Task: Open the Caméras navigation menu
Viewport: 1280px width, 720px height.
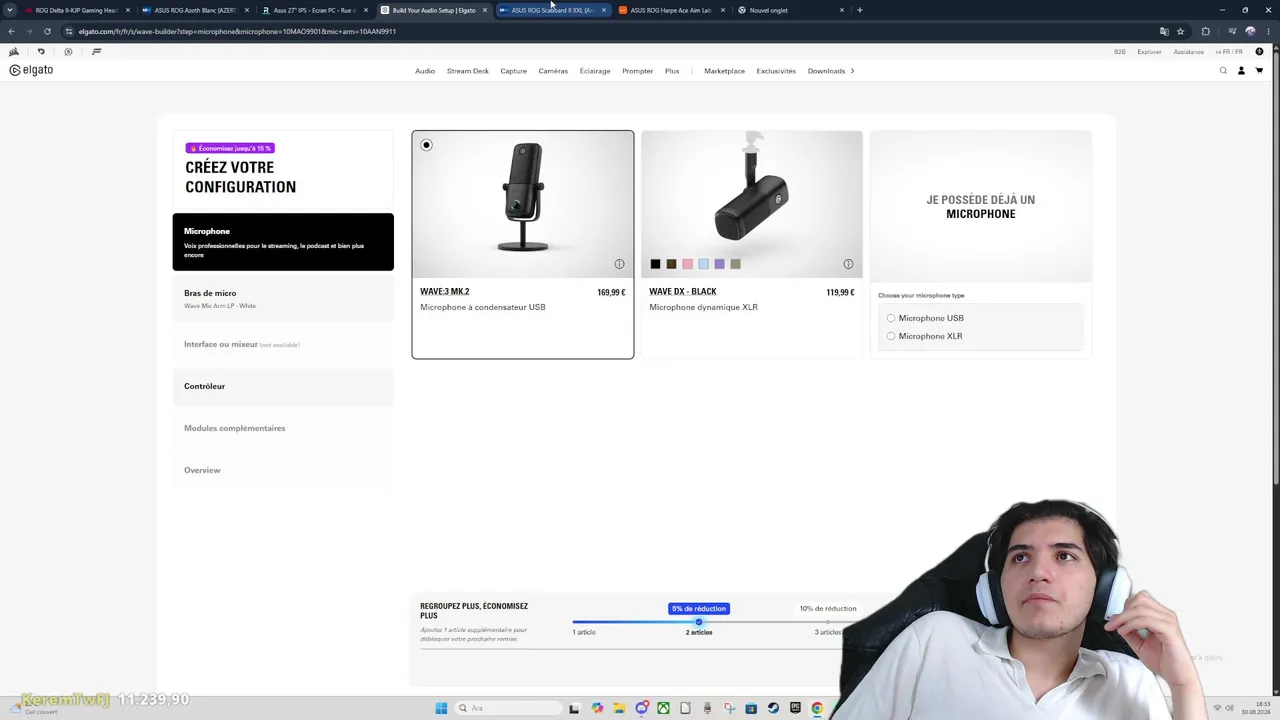Action: tap(553, 71)
